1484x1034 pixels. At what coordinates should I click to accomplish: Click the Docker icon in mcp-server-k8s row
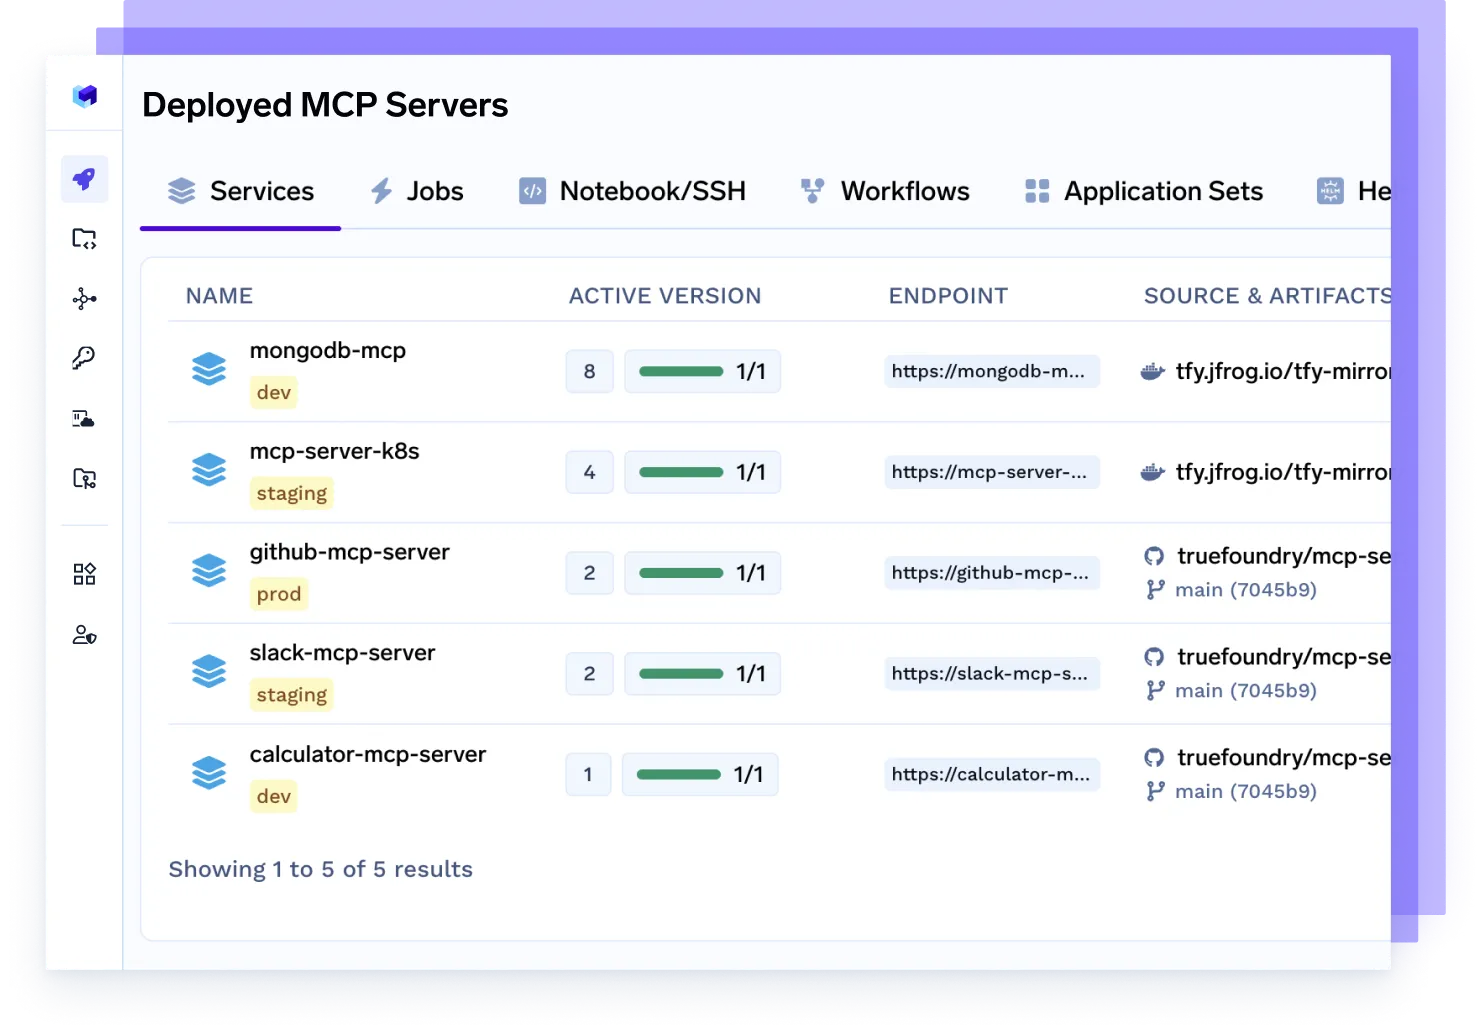point(1153,472)
